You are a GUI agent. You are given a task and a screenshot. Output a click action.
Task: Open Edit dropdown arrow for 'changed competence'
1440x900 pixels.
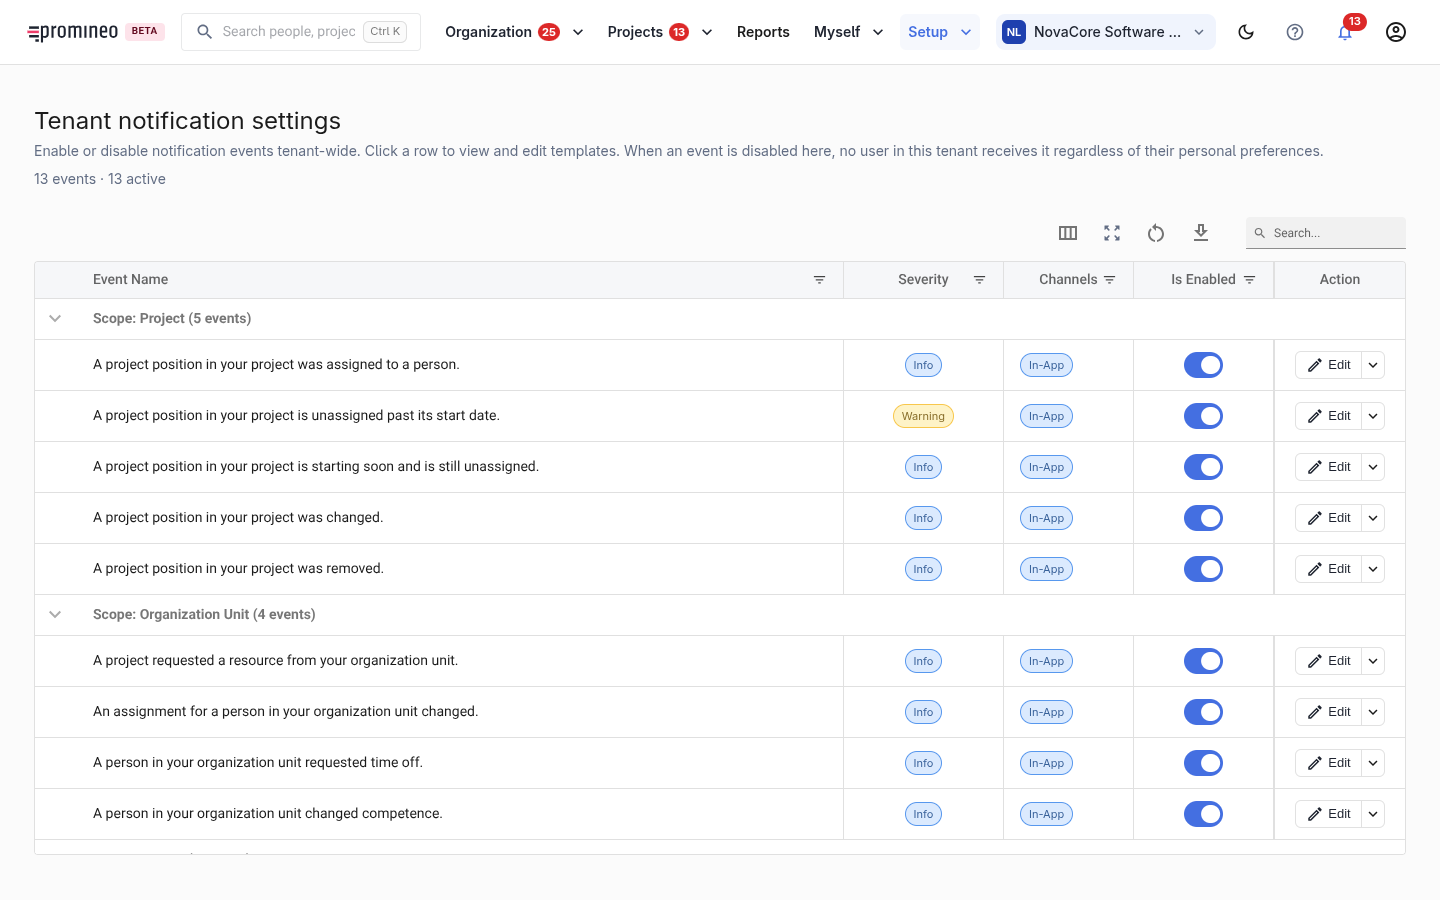pyautogui.click(x=1373, y=814)
